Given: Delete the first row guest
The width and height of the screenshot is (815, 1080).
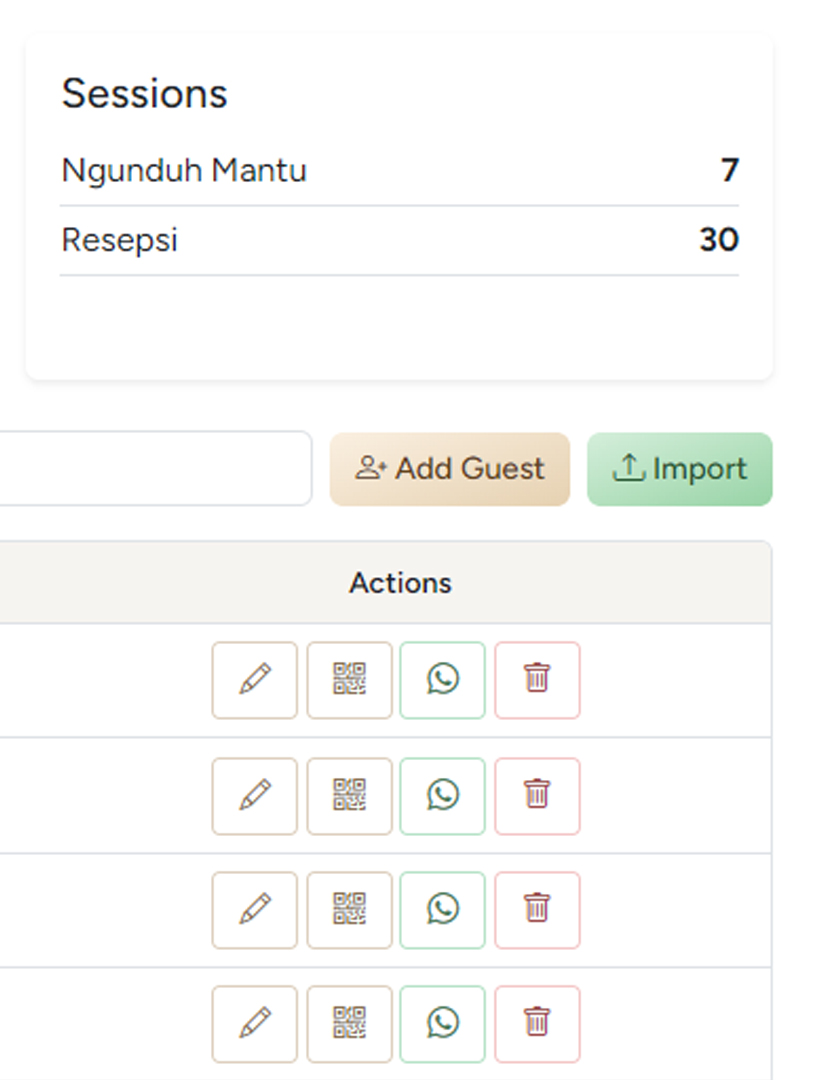Looking at the screenshot, I should pyautogui.click(x=537, y=680).
